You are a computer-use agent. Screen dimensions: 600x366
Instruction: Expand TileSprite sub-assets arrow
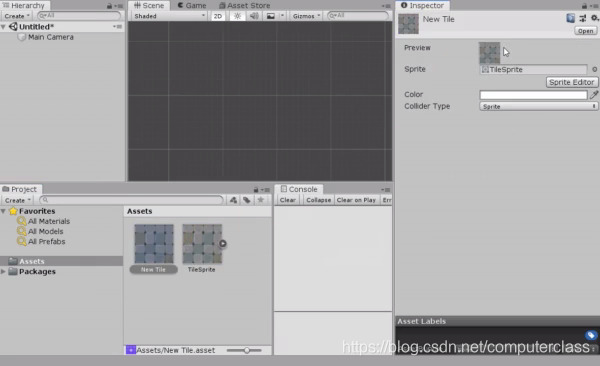pyautogui.click(x=223, y=243)
